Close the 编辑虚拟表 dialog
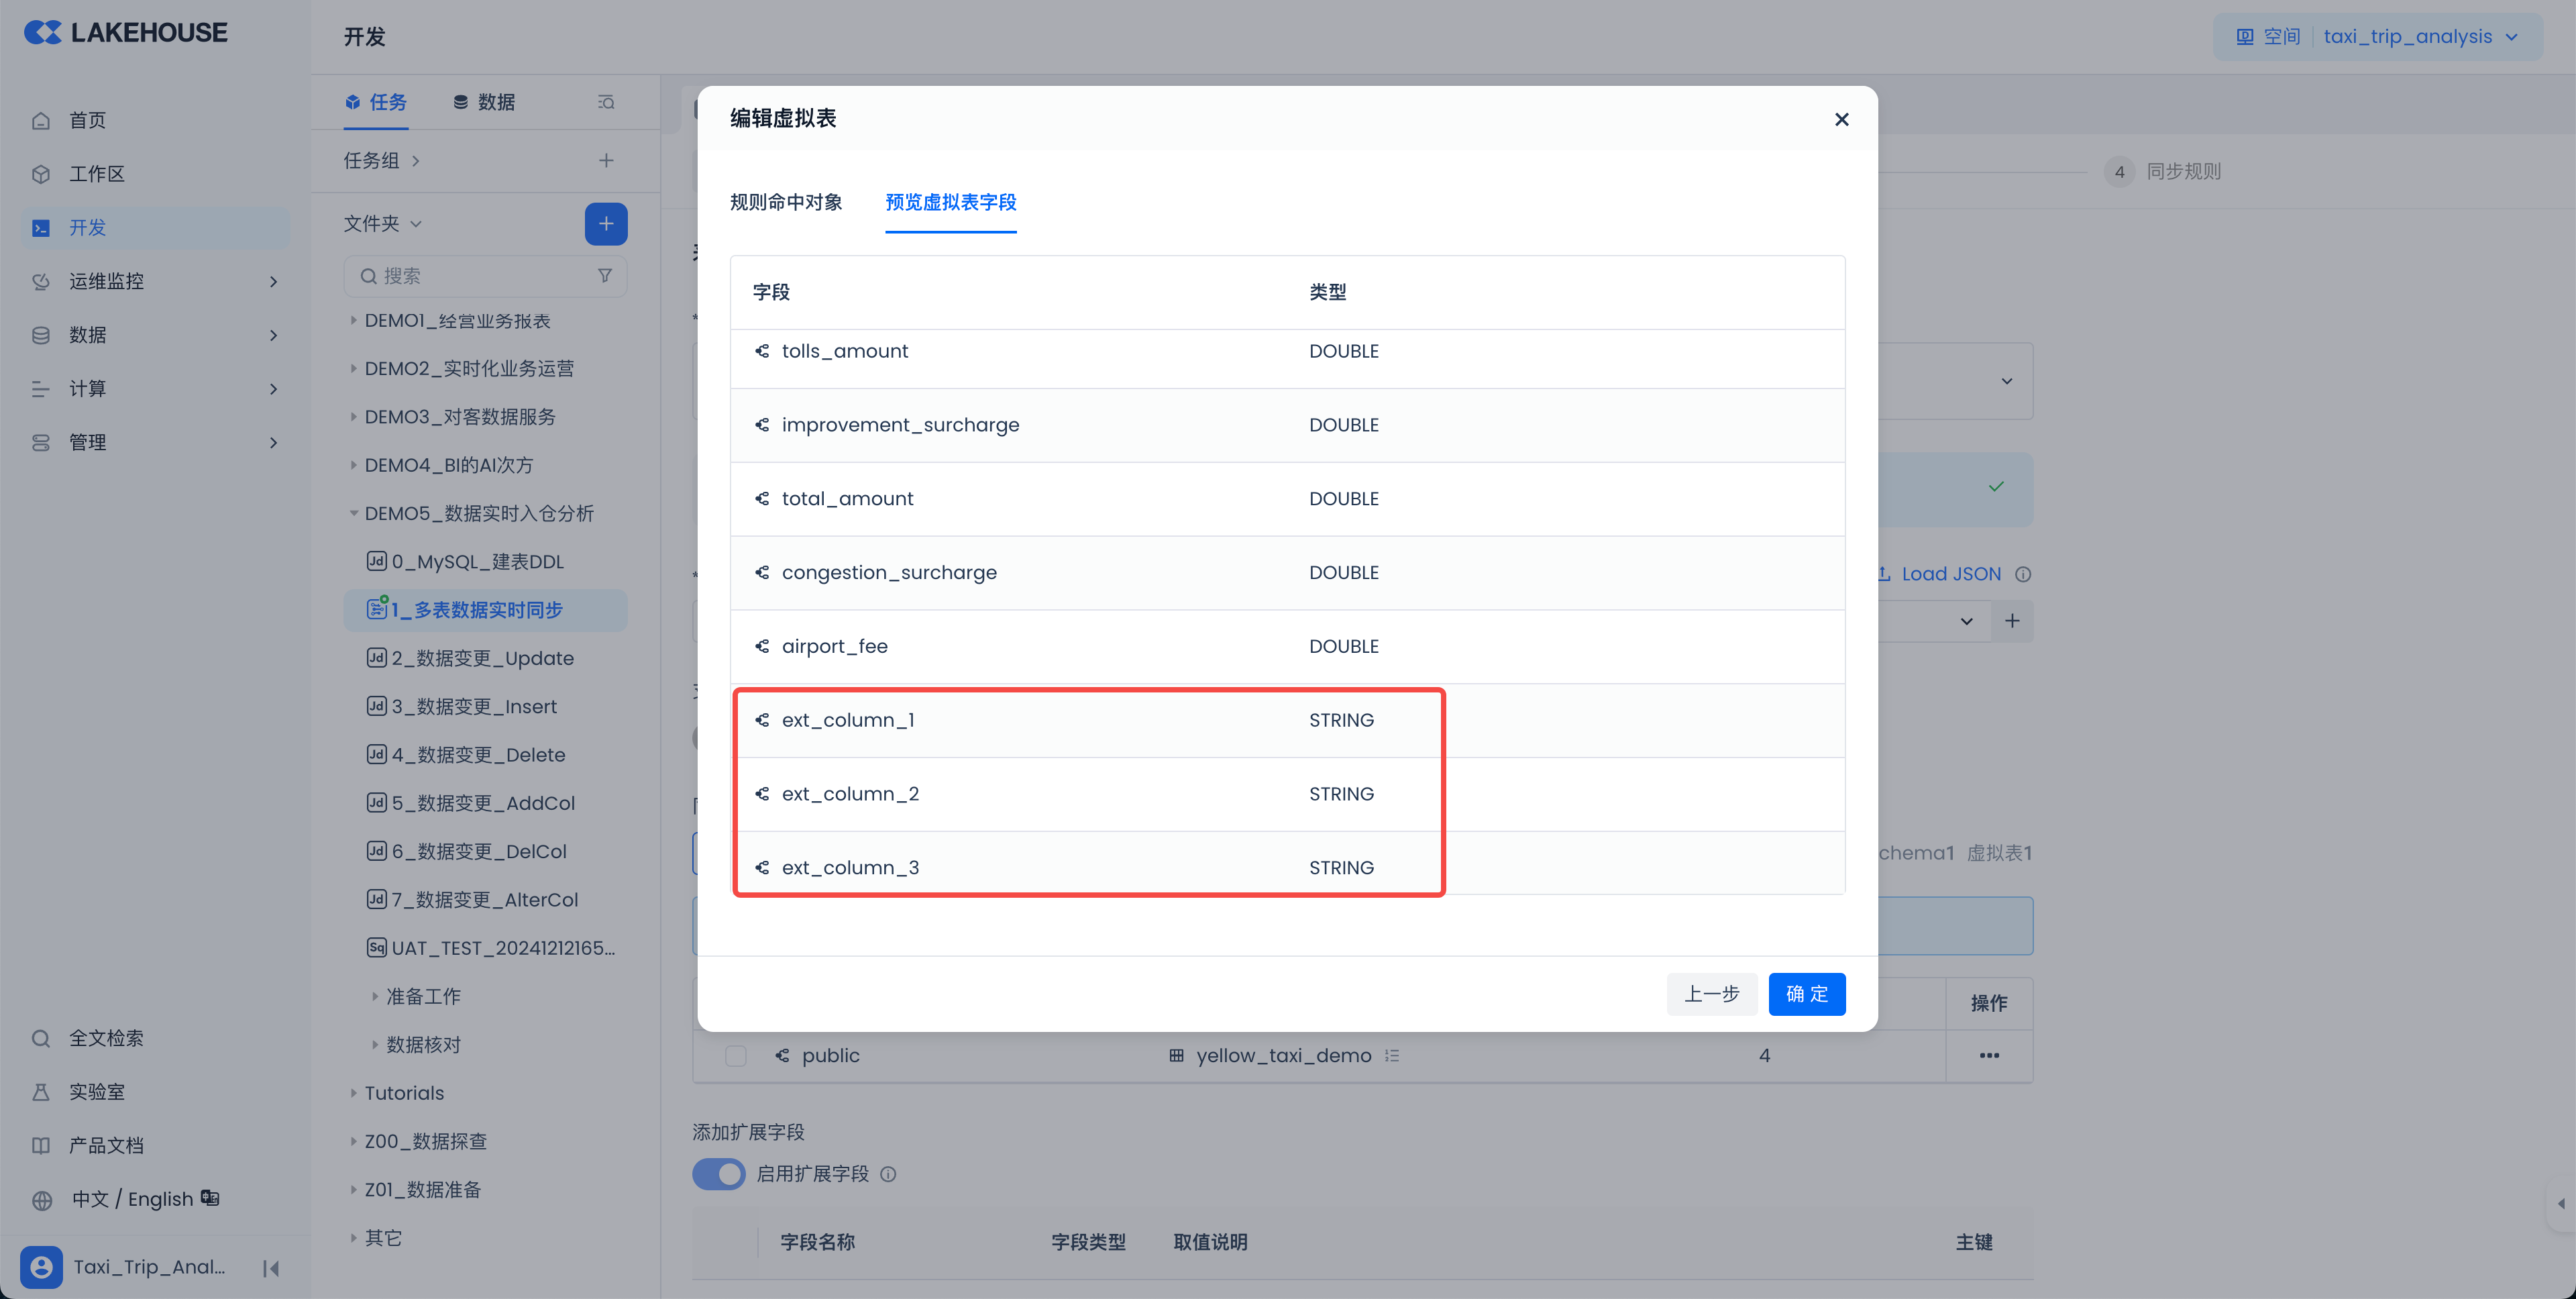The height and width of the screenshot is (1299, 2576). pos(1841,119)
